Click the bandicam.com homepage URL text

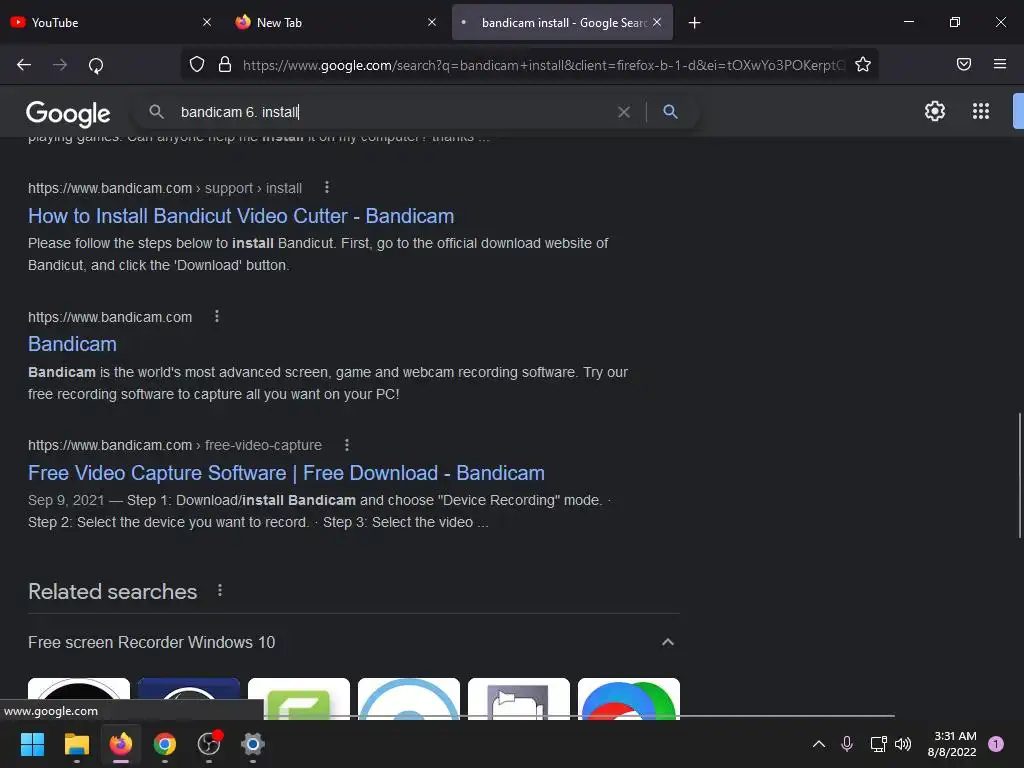coord(110,317)
